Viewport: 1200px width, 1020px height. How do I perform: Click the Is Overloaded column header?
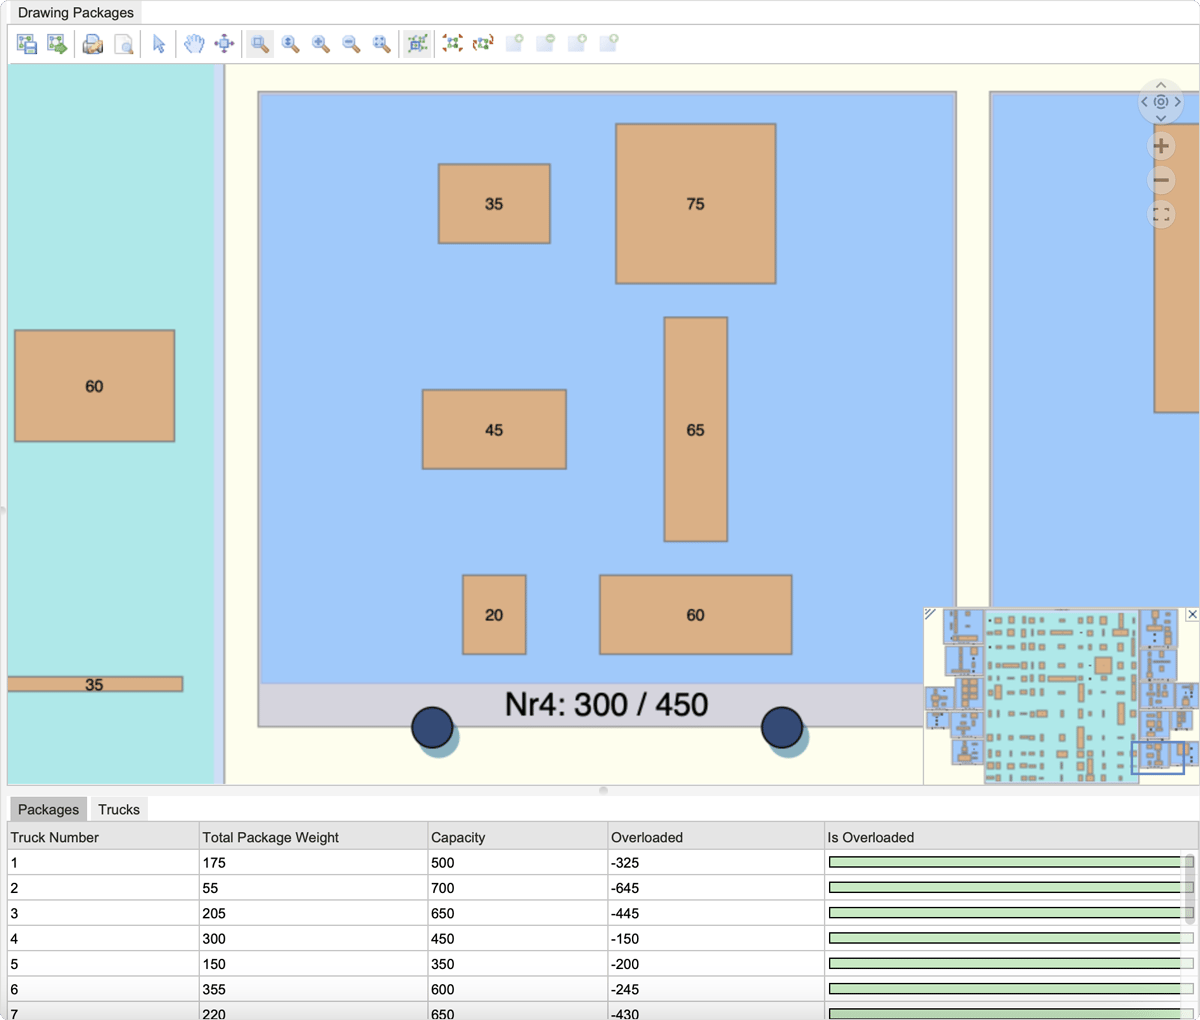pos(1011,837)
